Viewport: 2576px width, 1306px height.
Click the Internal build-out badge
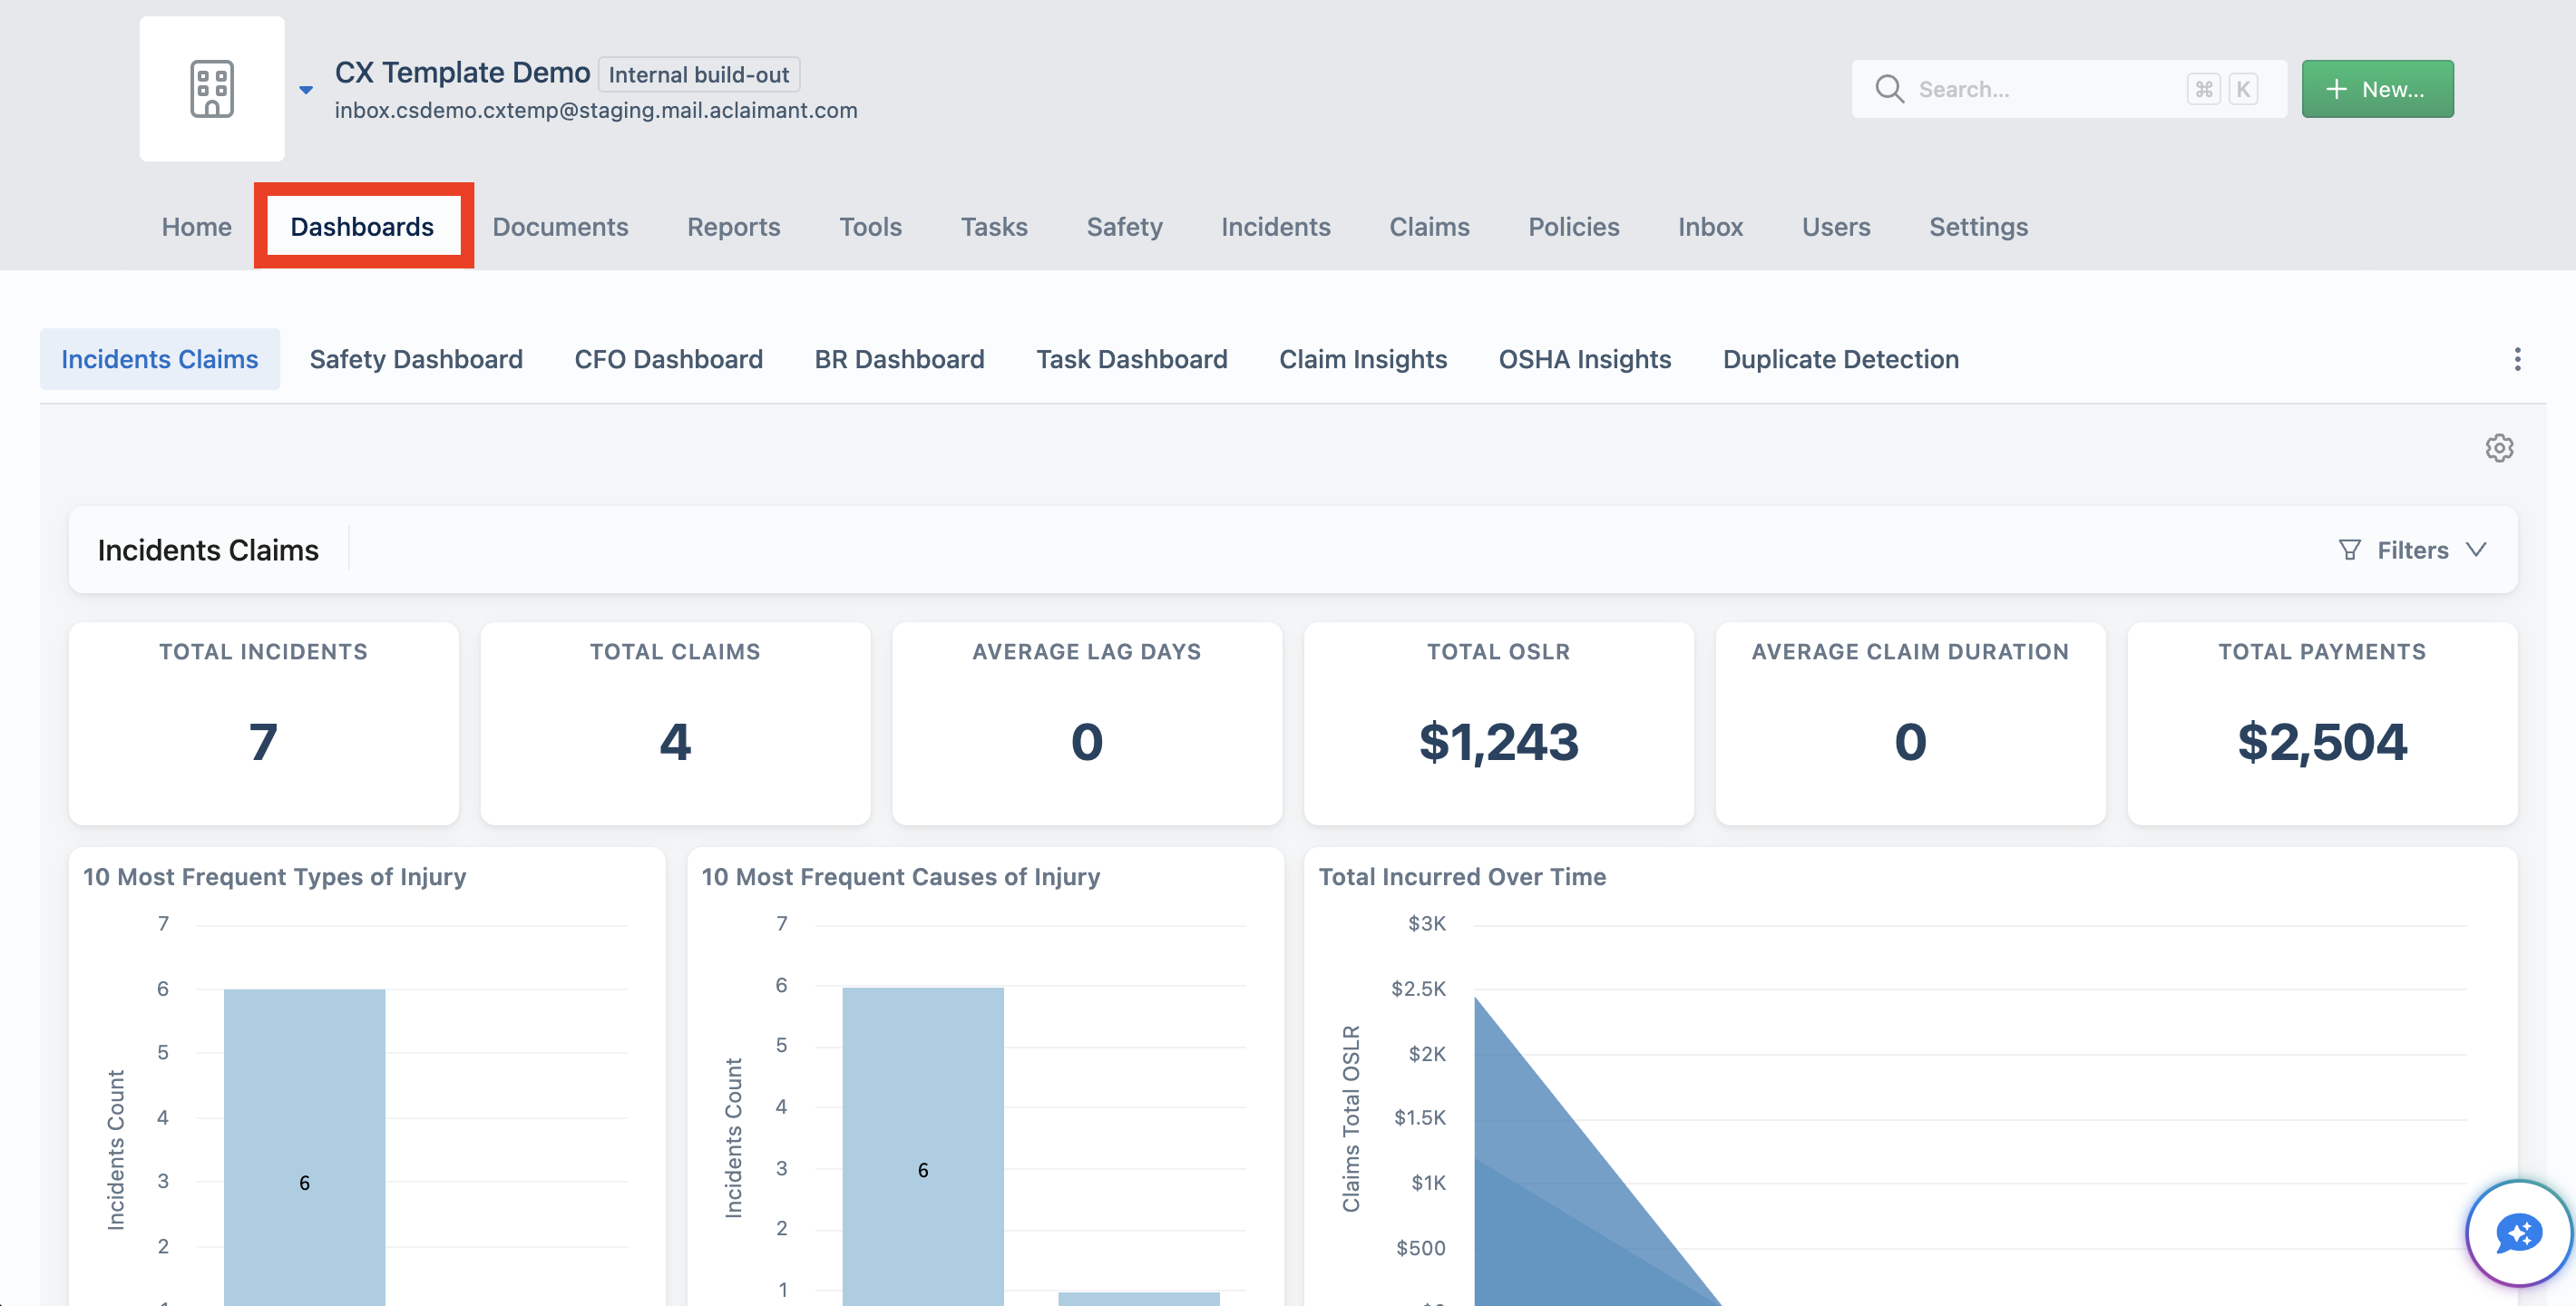pos(698,75)
